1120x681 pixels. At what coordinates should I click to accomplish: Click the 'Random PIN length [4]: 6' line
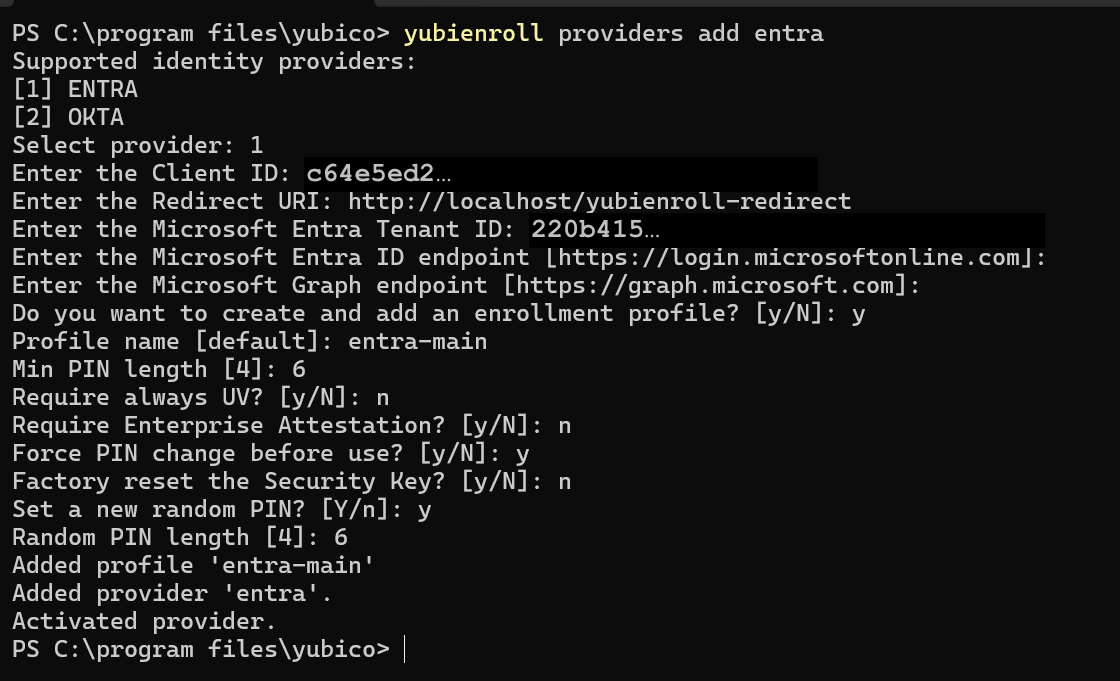coord(180,537)
